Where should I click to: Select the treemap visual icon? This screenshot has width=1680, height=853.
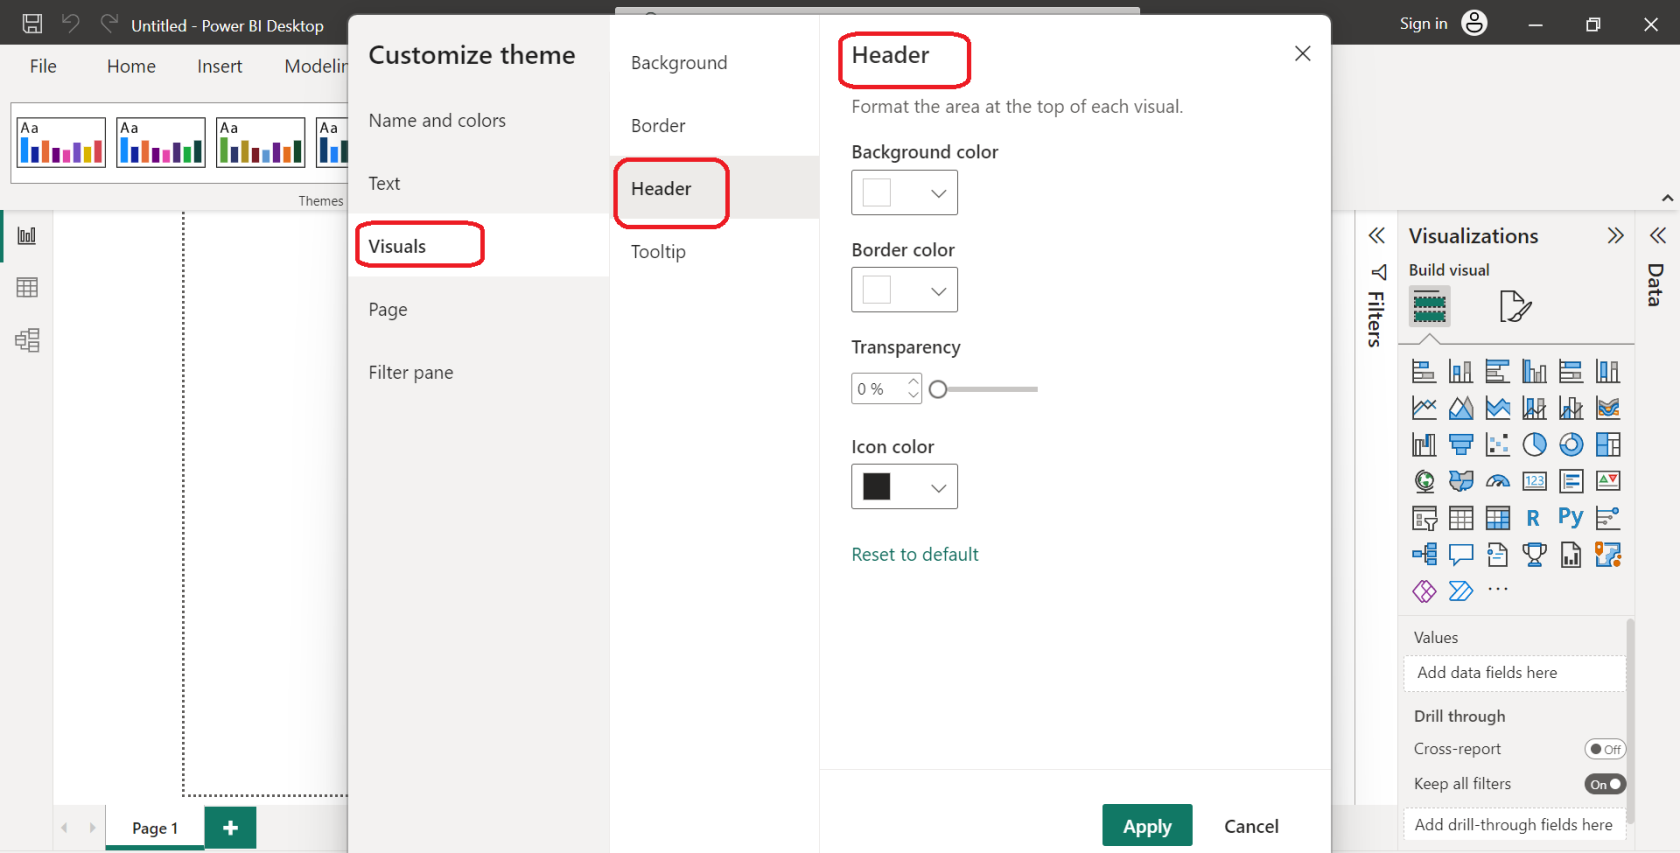1608,445
